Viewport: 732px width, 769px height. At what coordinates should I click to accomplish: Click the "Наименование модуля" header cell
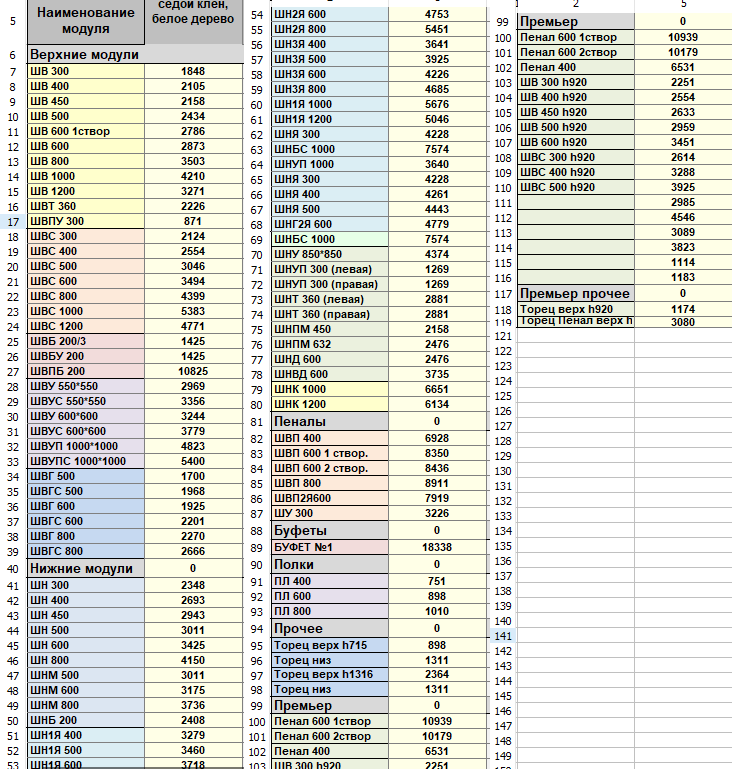click(x=86, y=21)
